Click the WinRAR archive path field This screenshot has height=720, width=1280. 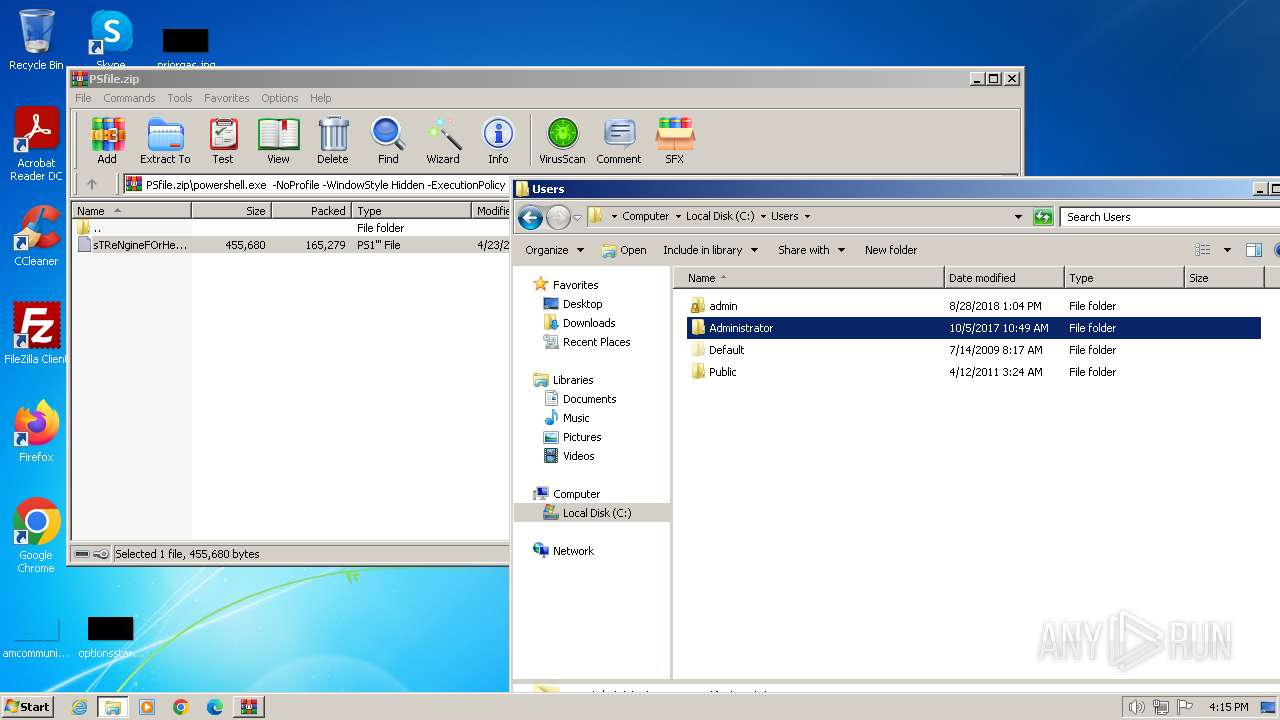pos(317,185)
